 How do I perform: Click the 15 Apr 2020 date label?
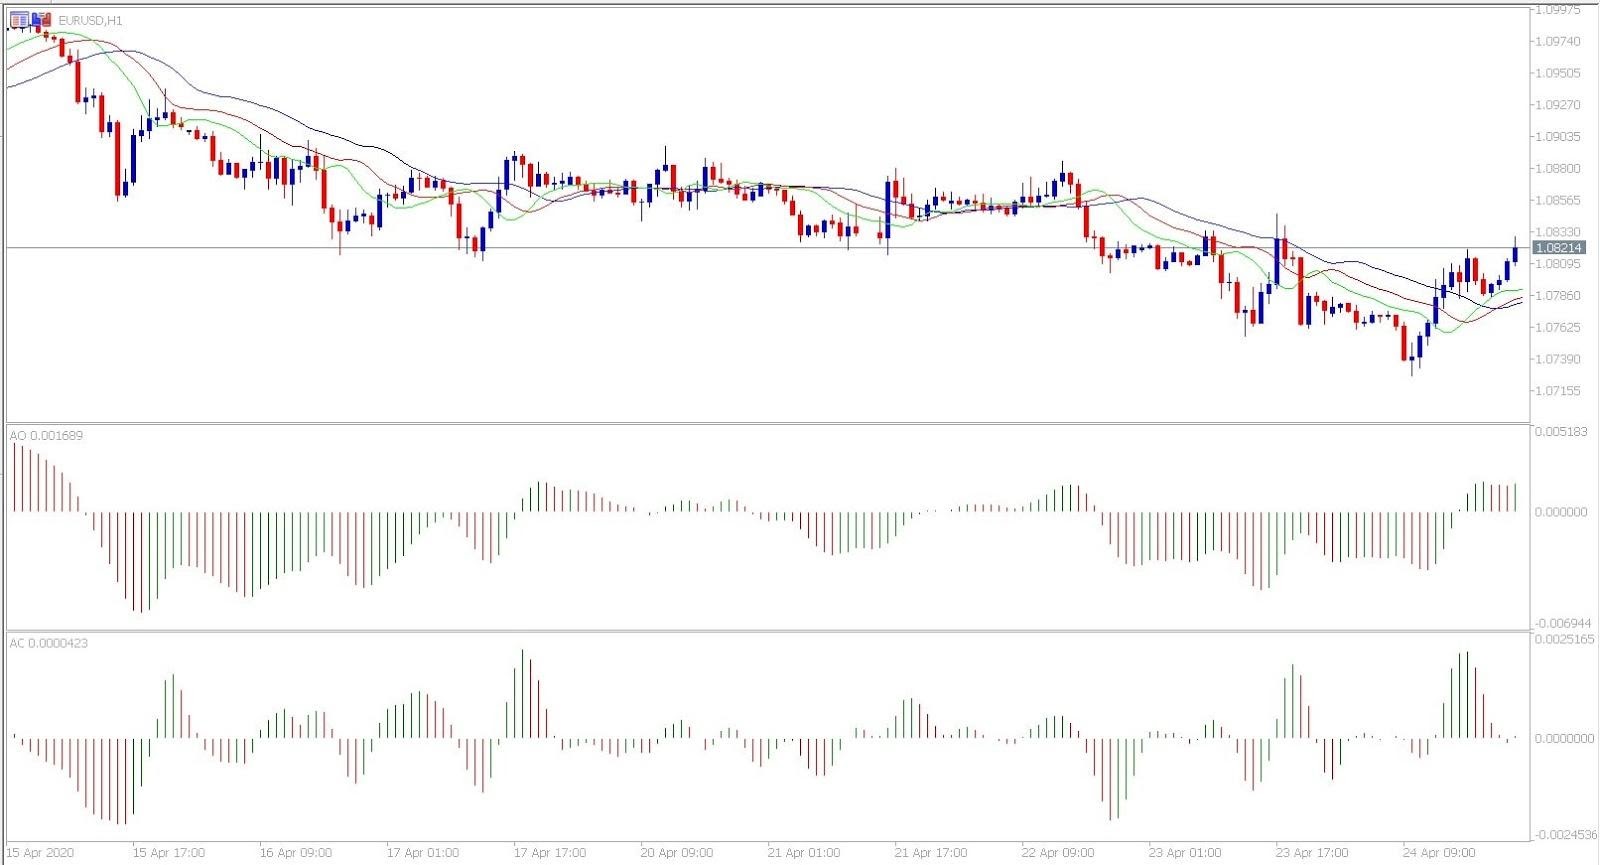[40, 853]
